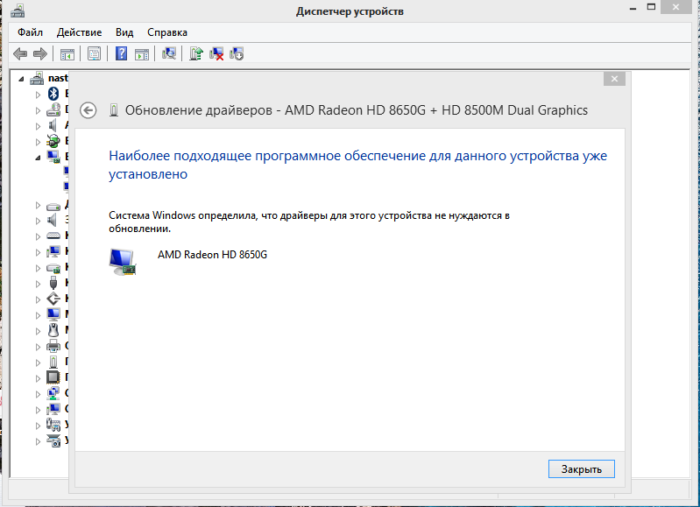Click the 'Обновление драйверов' dialog title text

356,110
